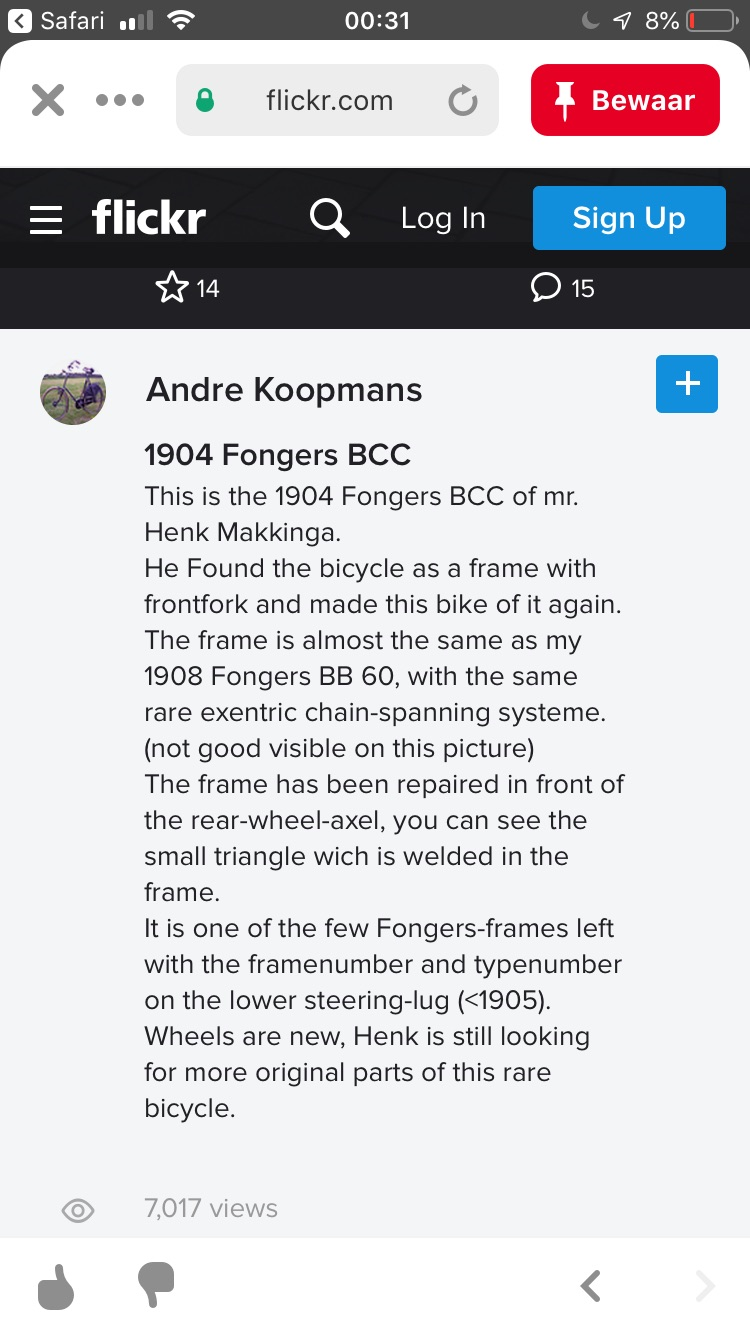Tap the flickr logo
This screenshot has width=750, height=1334.
[x=149, y=218]
